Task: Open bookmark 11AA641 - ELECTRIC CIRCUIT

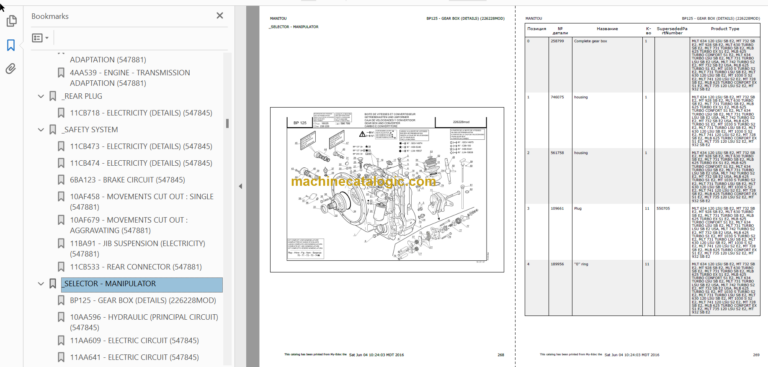Action: point(134,357)
